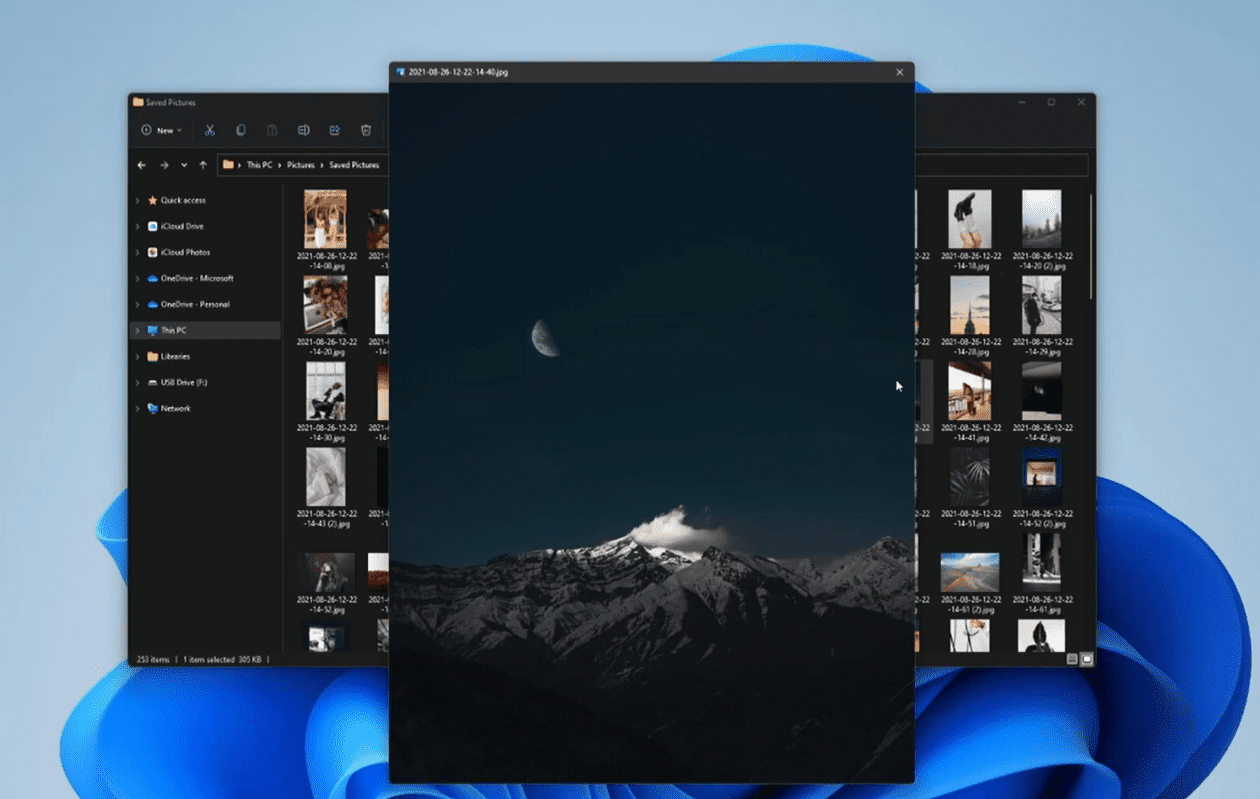Open the New menu dropdown
The image size is (1260, 799).
click(x=161, y=130)
